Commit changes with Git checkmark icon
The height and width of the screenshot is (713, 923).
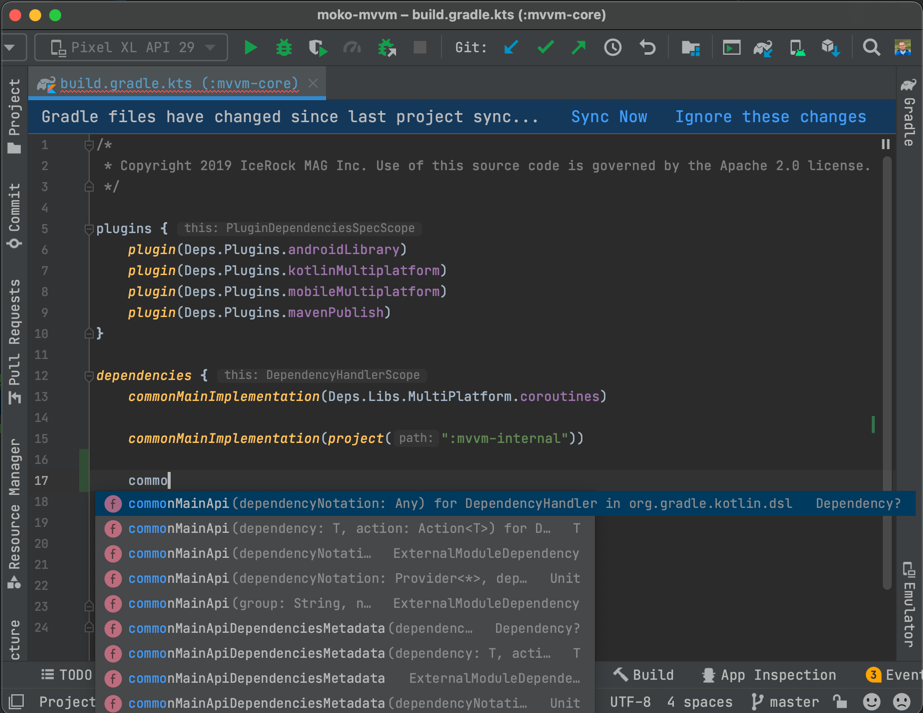point(545,47)
